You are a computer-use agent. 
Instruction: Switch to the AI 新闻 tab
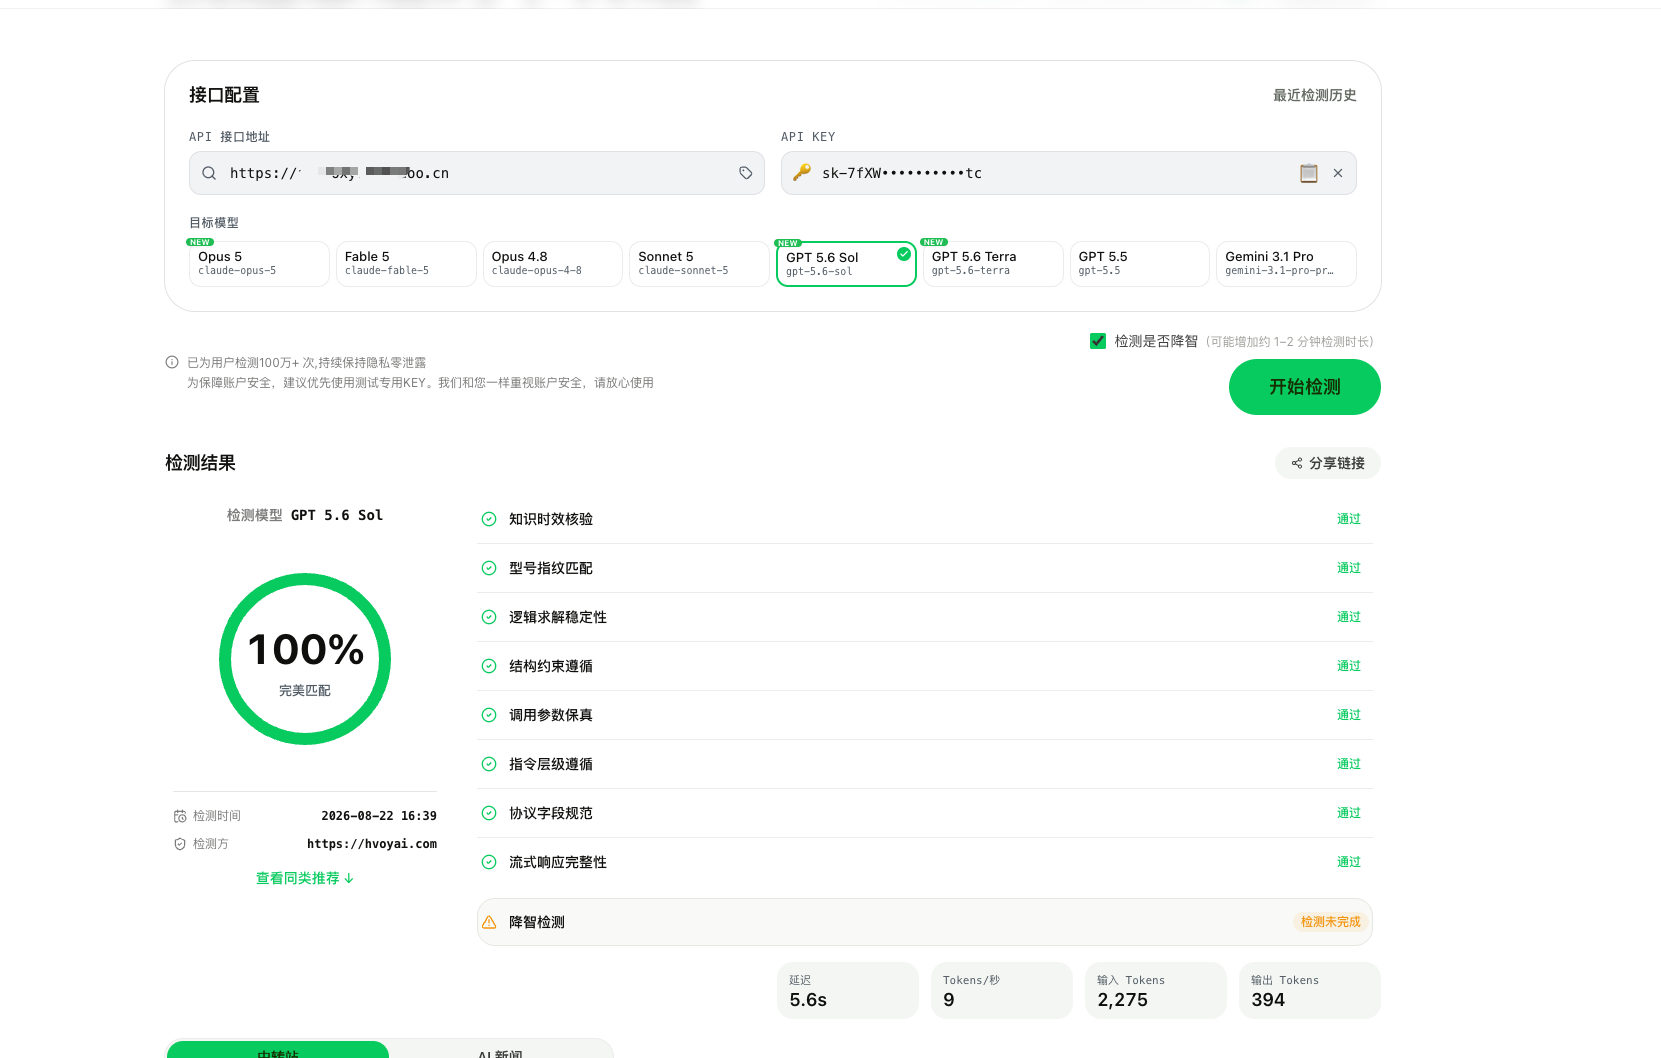(500, 1052)
